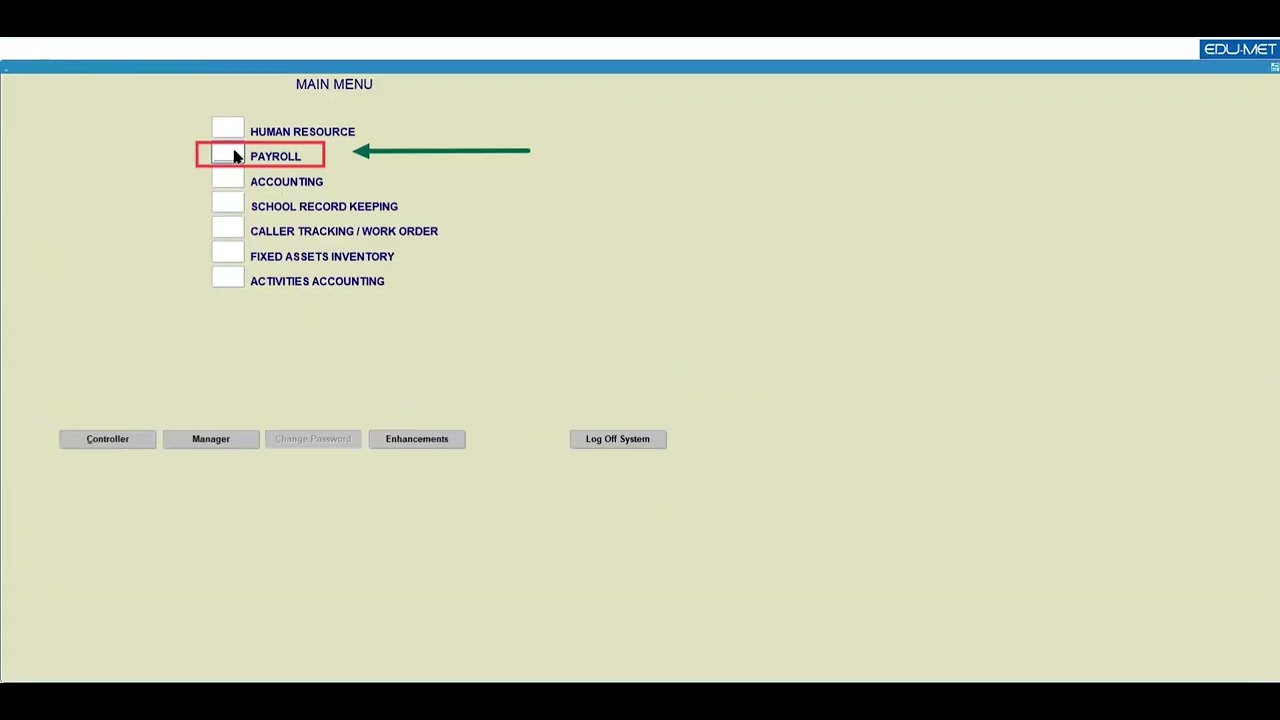Image resolution: width=1280 pixels, height=720 pixels.
Task: Select the Fixed Assets Inventory box
Action: point(228,253)
